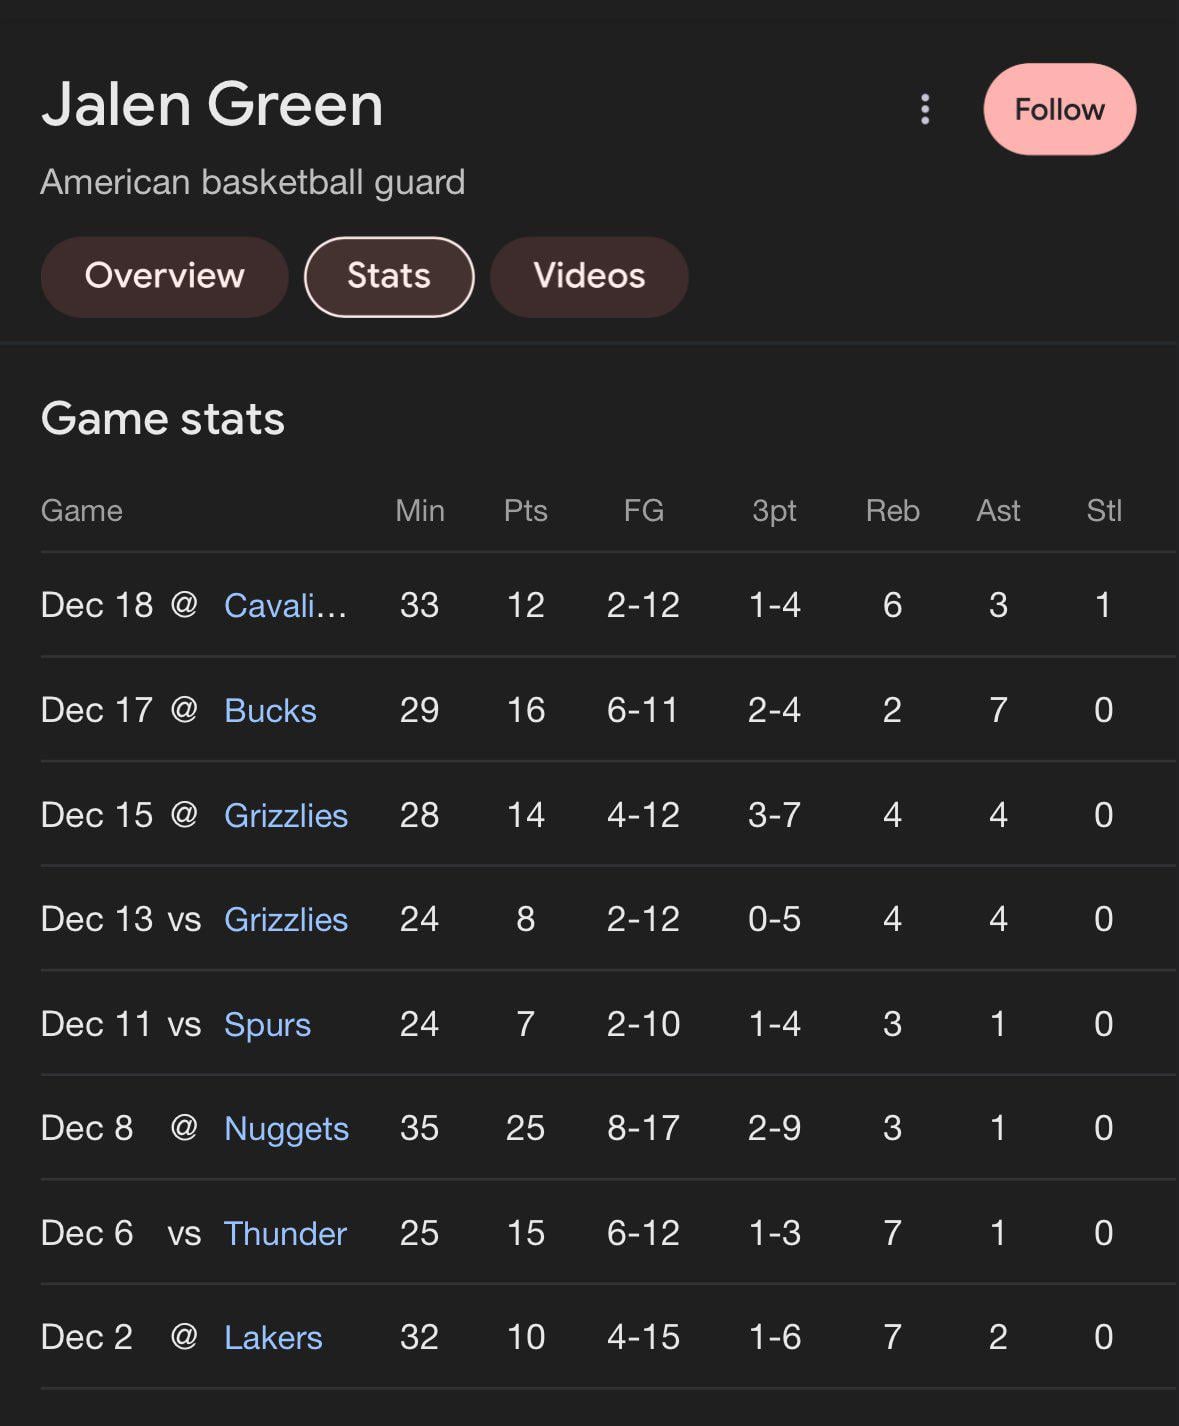Go to the Thunder team link
Image resolution: width=1179 pixels, height=1426 pixels.
[x=285, y=1233]
